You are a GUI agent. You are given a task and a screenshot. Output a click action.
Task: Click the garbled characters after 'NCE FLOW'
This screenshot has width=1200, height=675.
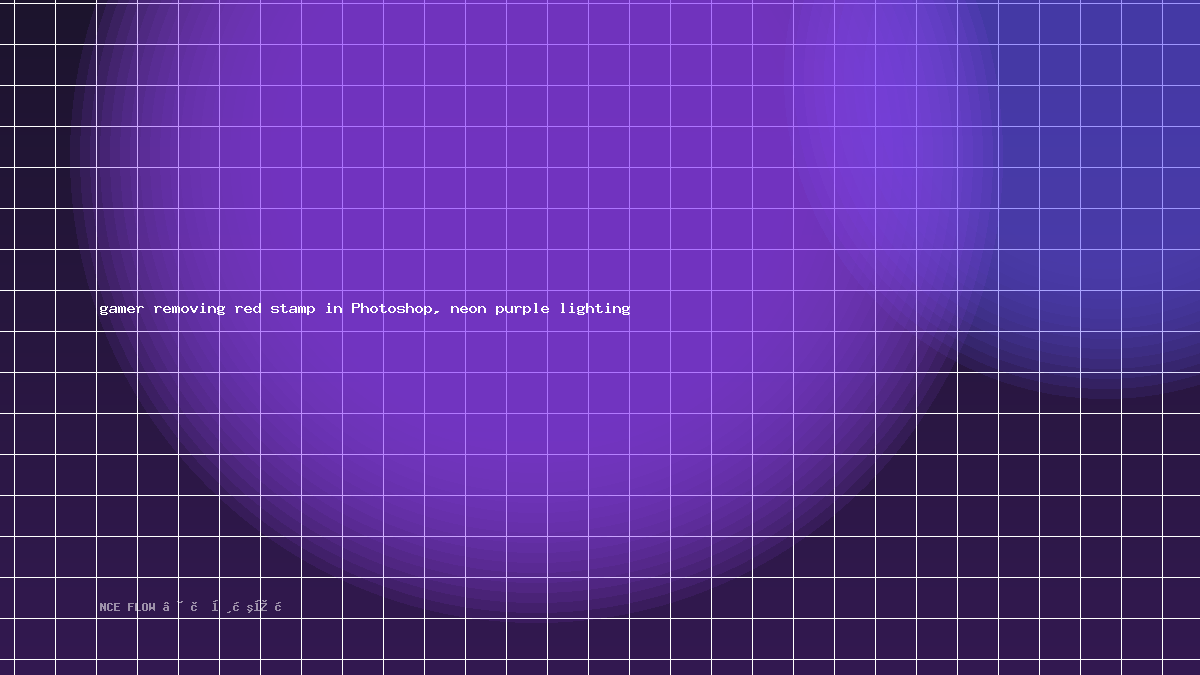pos(222,607)
